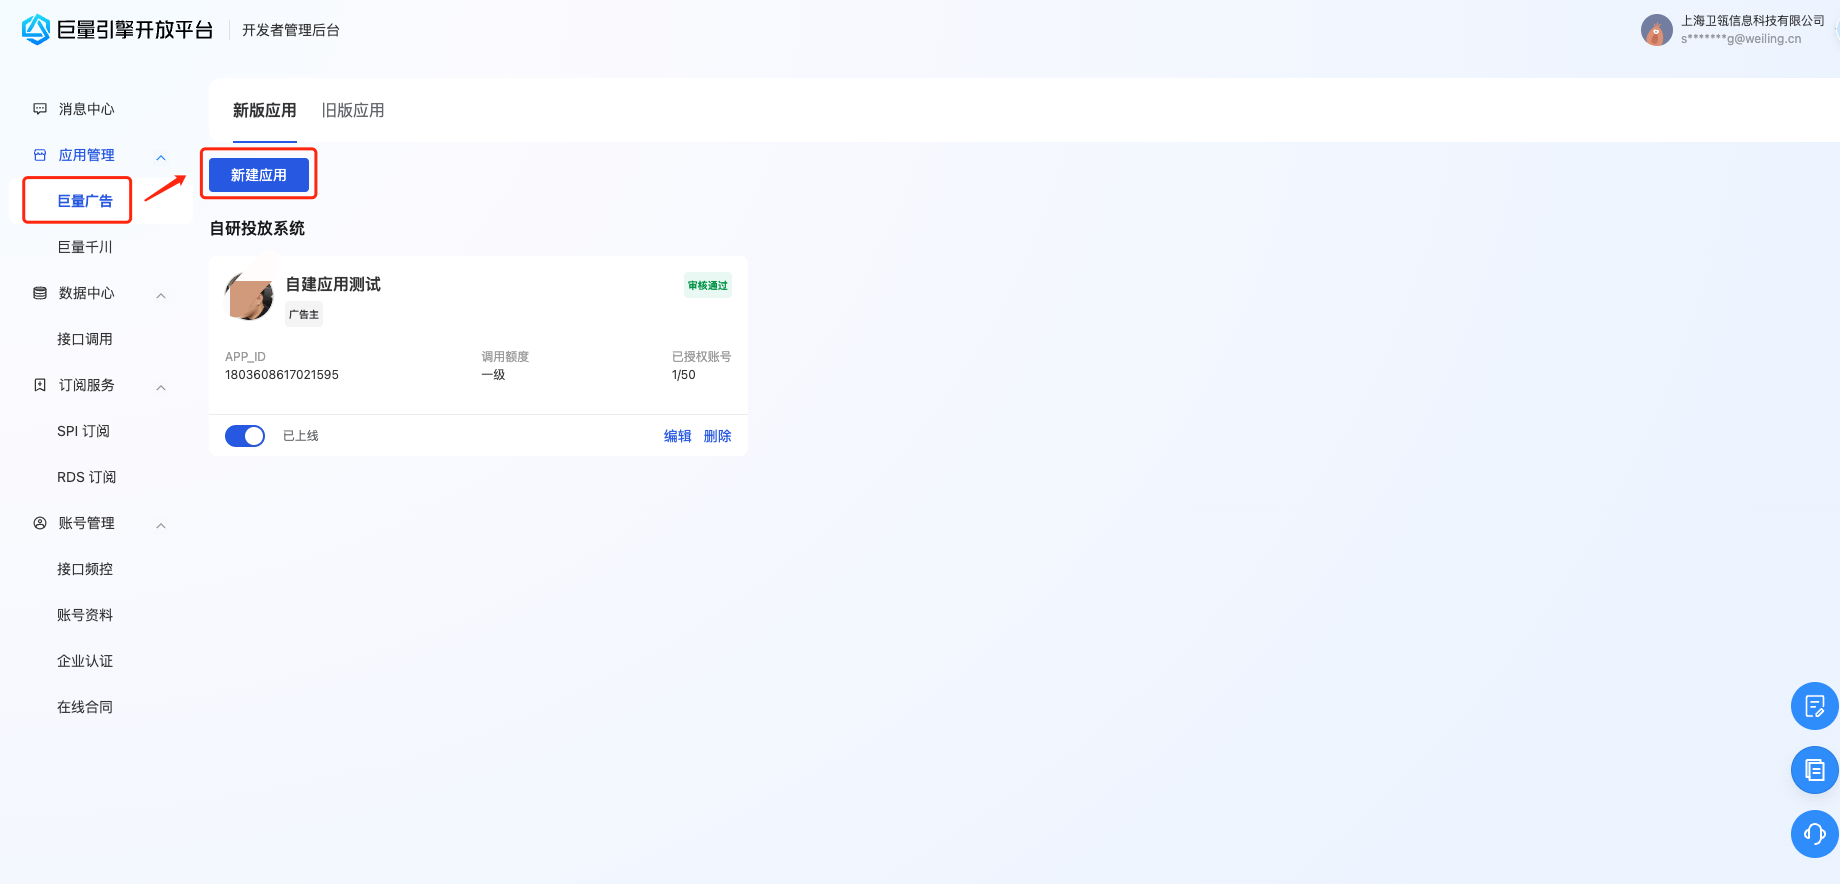Viewport: 1840px width, 884px height.
Task: Switch to the 新版应用 tab
Action: pos(265,110)
